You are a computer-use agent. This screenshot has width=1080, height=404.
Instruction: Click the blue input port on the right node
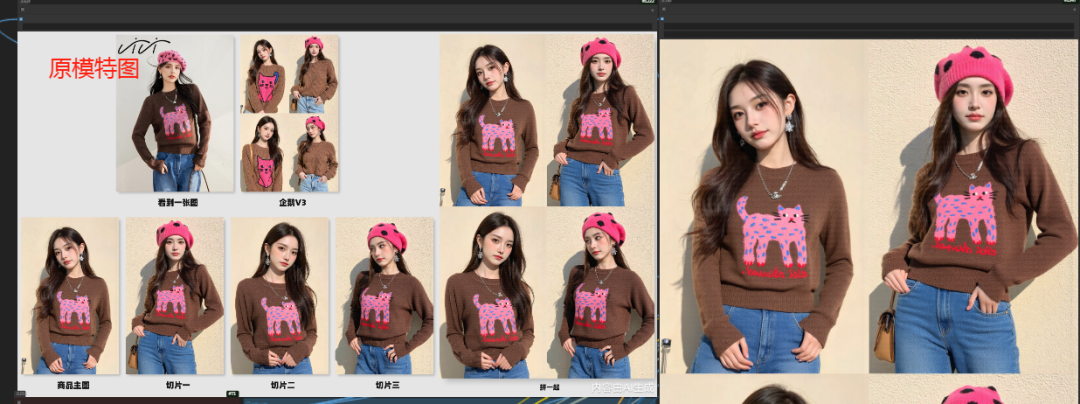(x=664, y=19)
